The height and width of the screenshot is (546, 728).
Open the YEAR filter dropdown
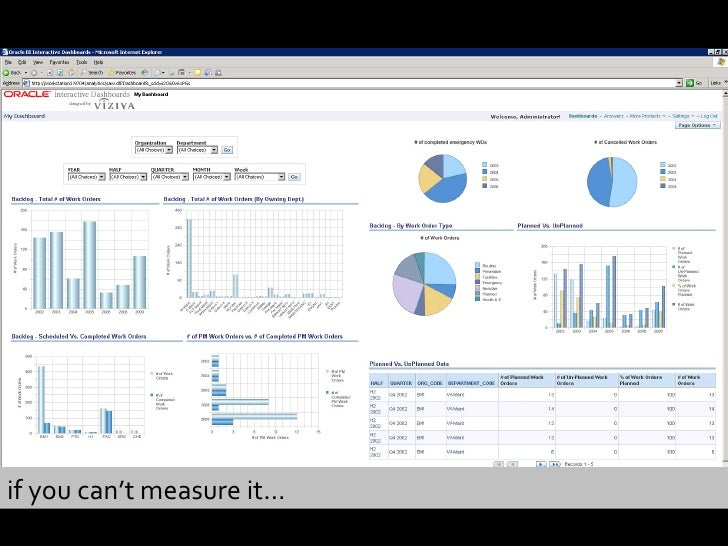click(86, 177)
